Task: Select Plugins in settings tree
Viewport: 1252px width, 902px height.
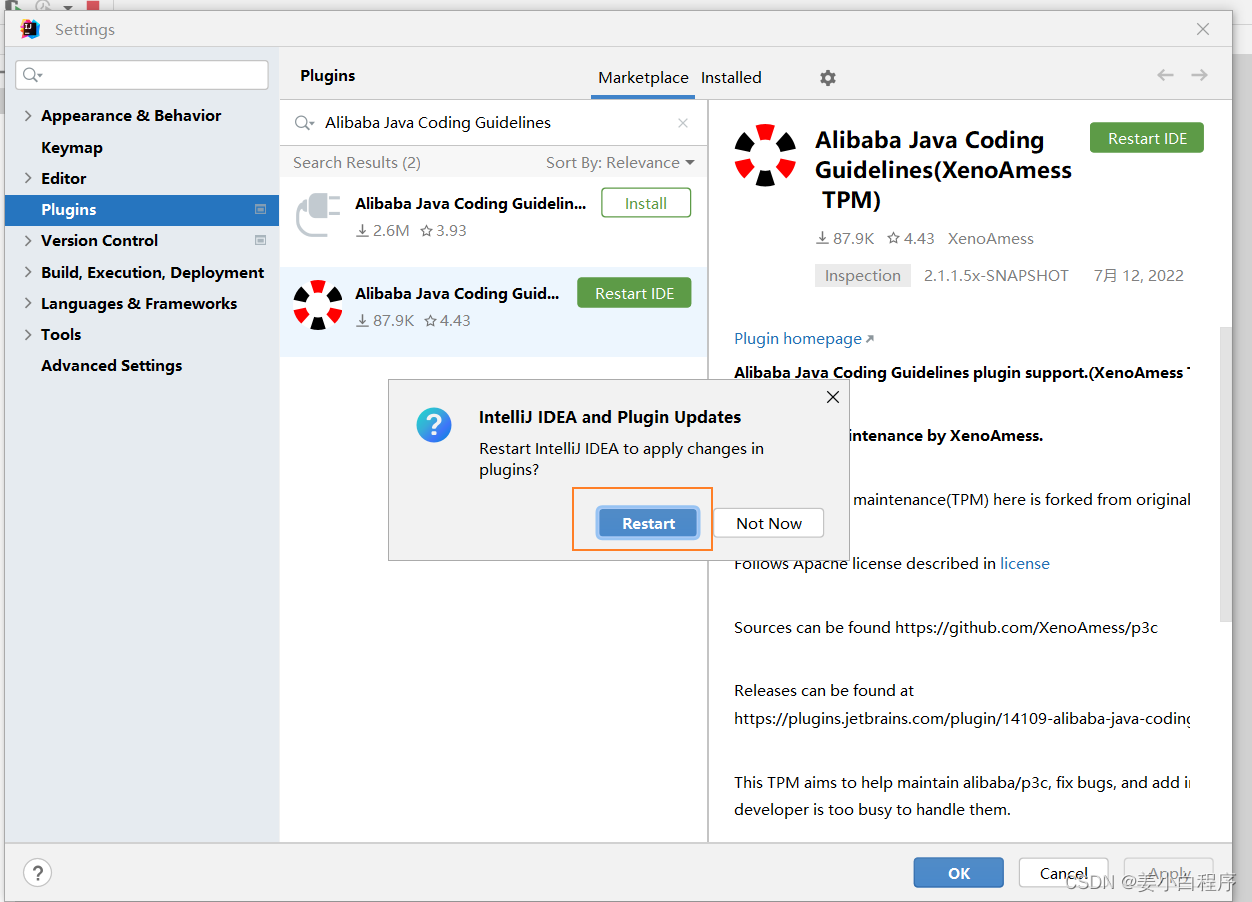Action: pyautogui.click(x=142, y=209)
